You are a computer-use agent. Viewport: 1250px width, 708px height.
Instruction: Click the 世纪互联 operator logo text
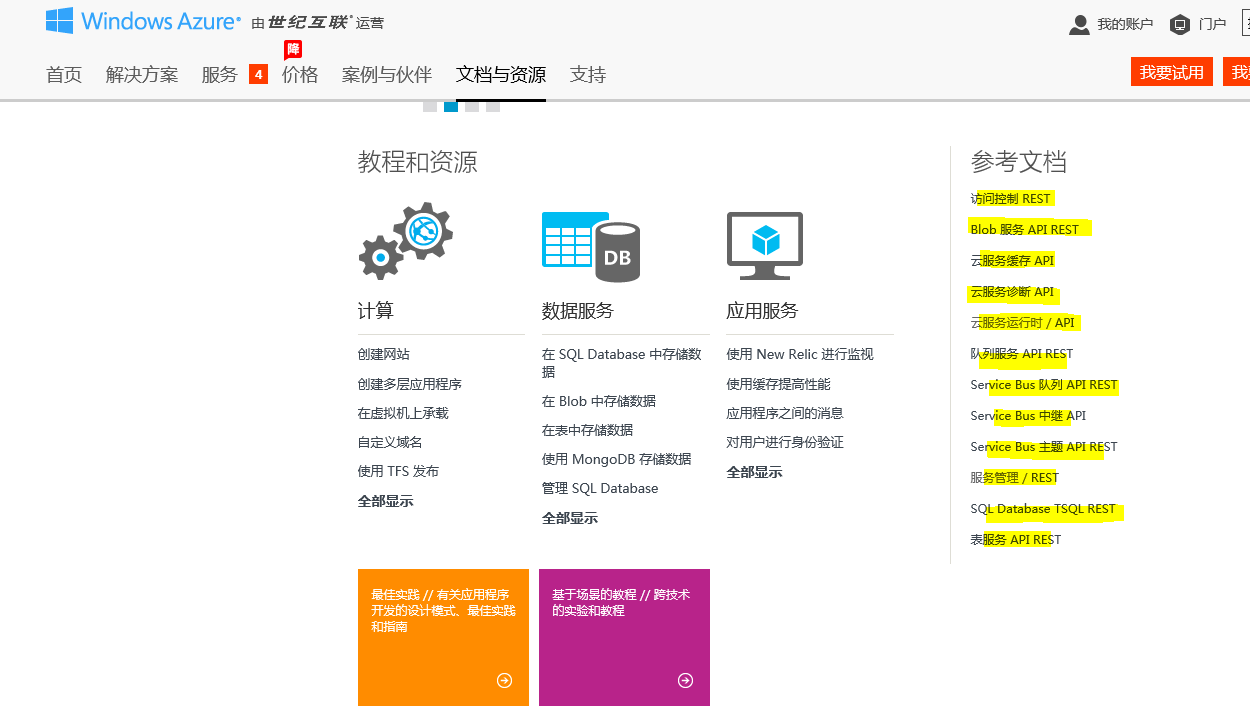click(x=310, y=23)
